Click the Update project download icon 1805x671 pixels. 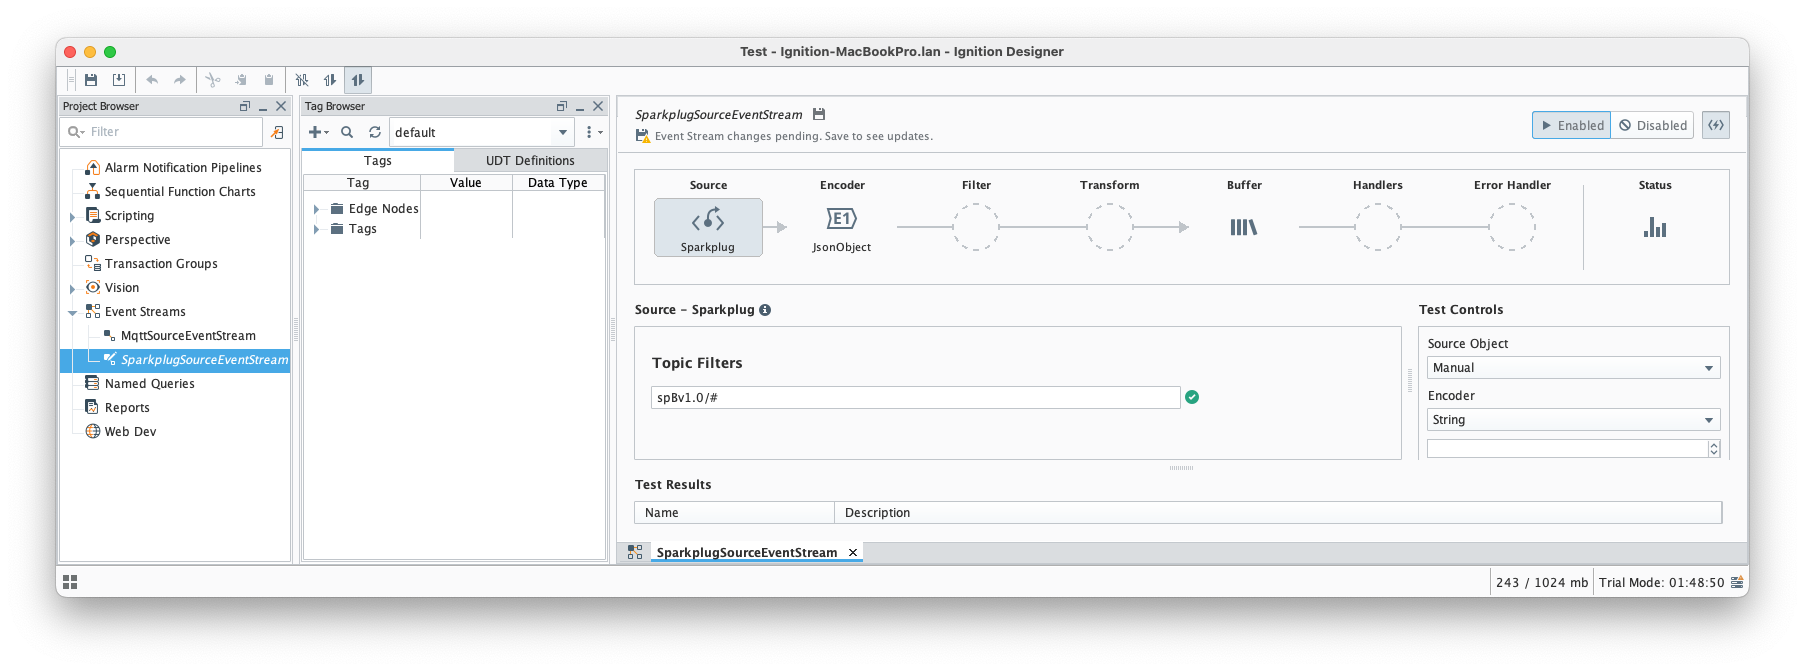(x=119, y=80)
